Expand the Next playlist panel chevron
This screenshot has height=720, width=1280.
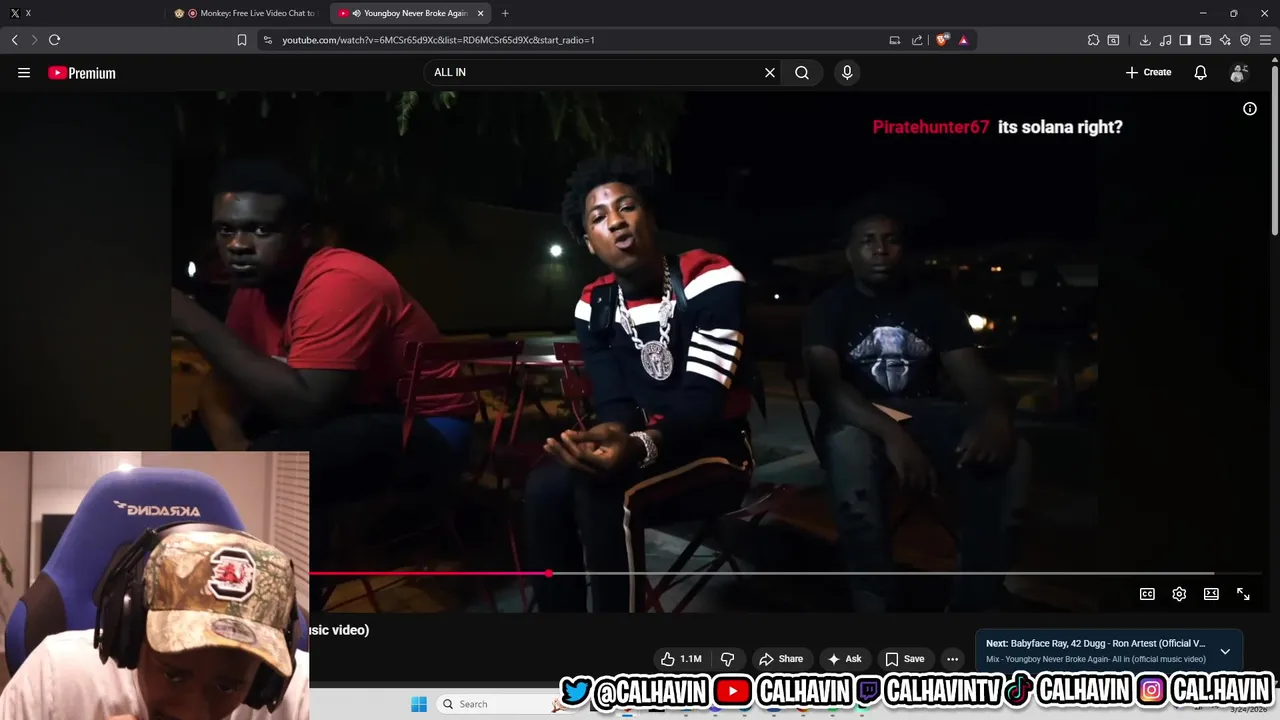pyautogui.click(x=1225, y=651)
